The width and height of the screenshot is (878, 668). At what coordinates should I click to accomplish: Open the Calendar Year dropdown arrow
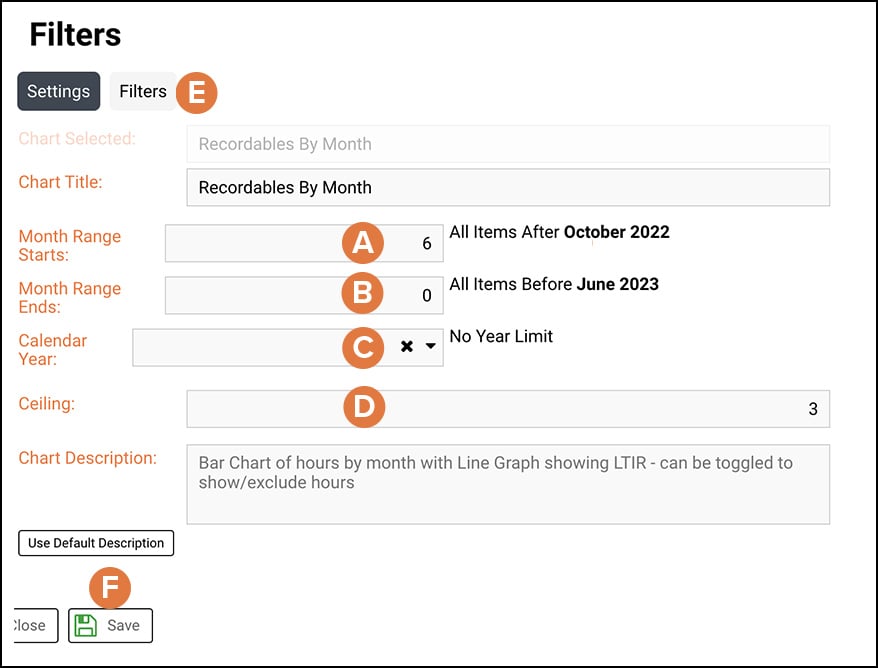click(431, 346)
